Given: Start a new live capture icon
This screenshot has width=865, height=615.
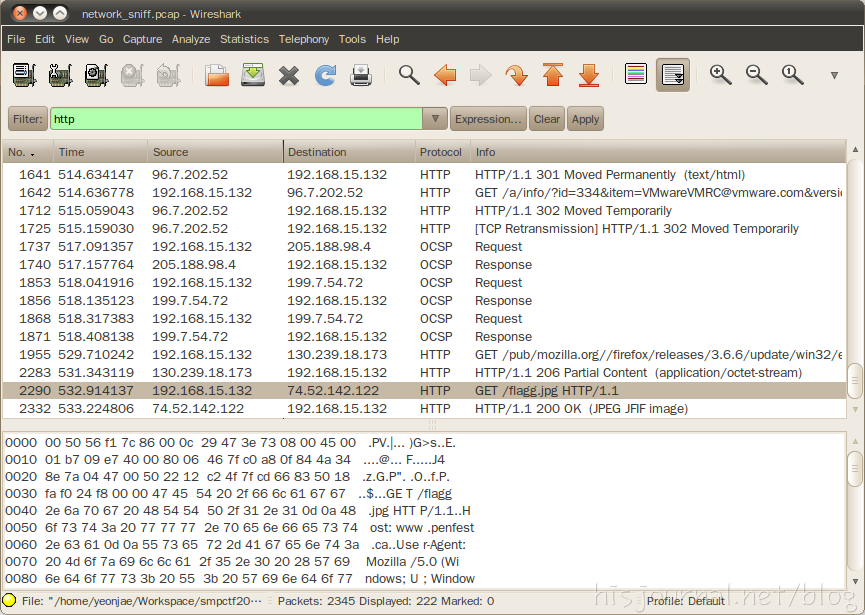Looking at the screenshot, I should (x=97, y=75).
